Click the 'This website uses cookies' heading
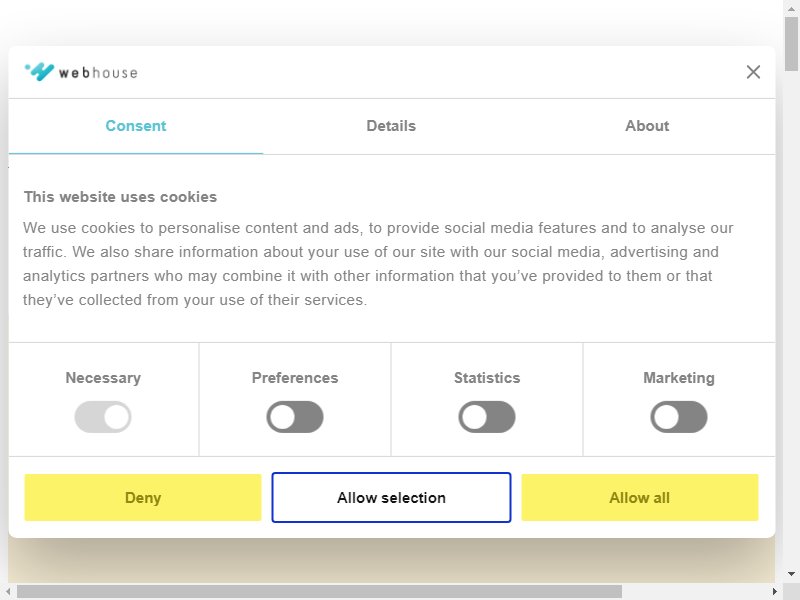 [120, 197]
